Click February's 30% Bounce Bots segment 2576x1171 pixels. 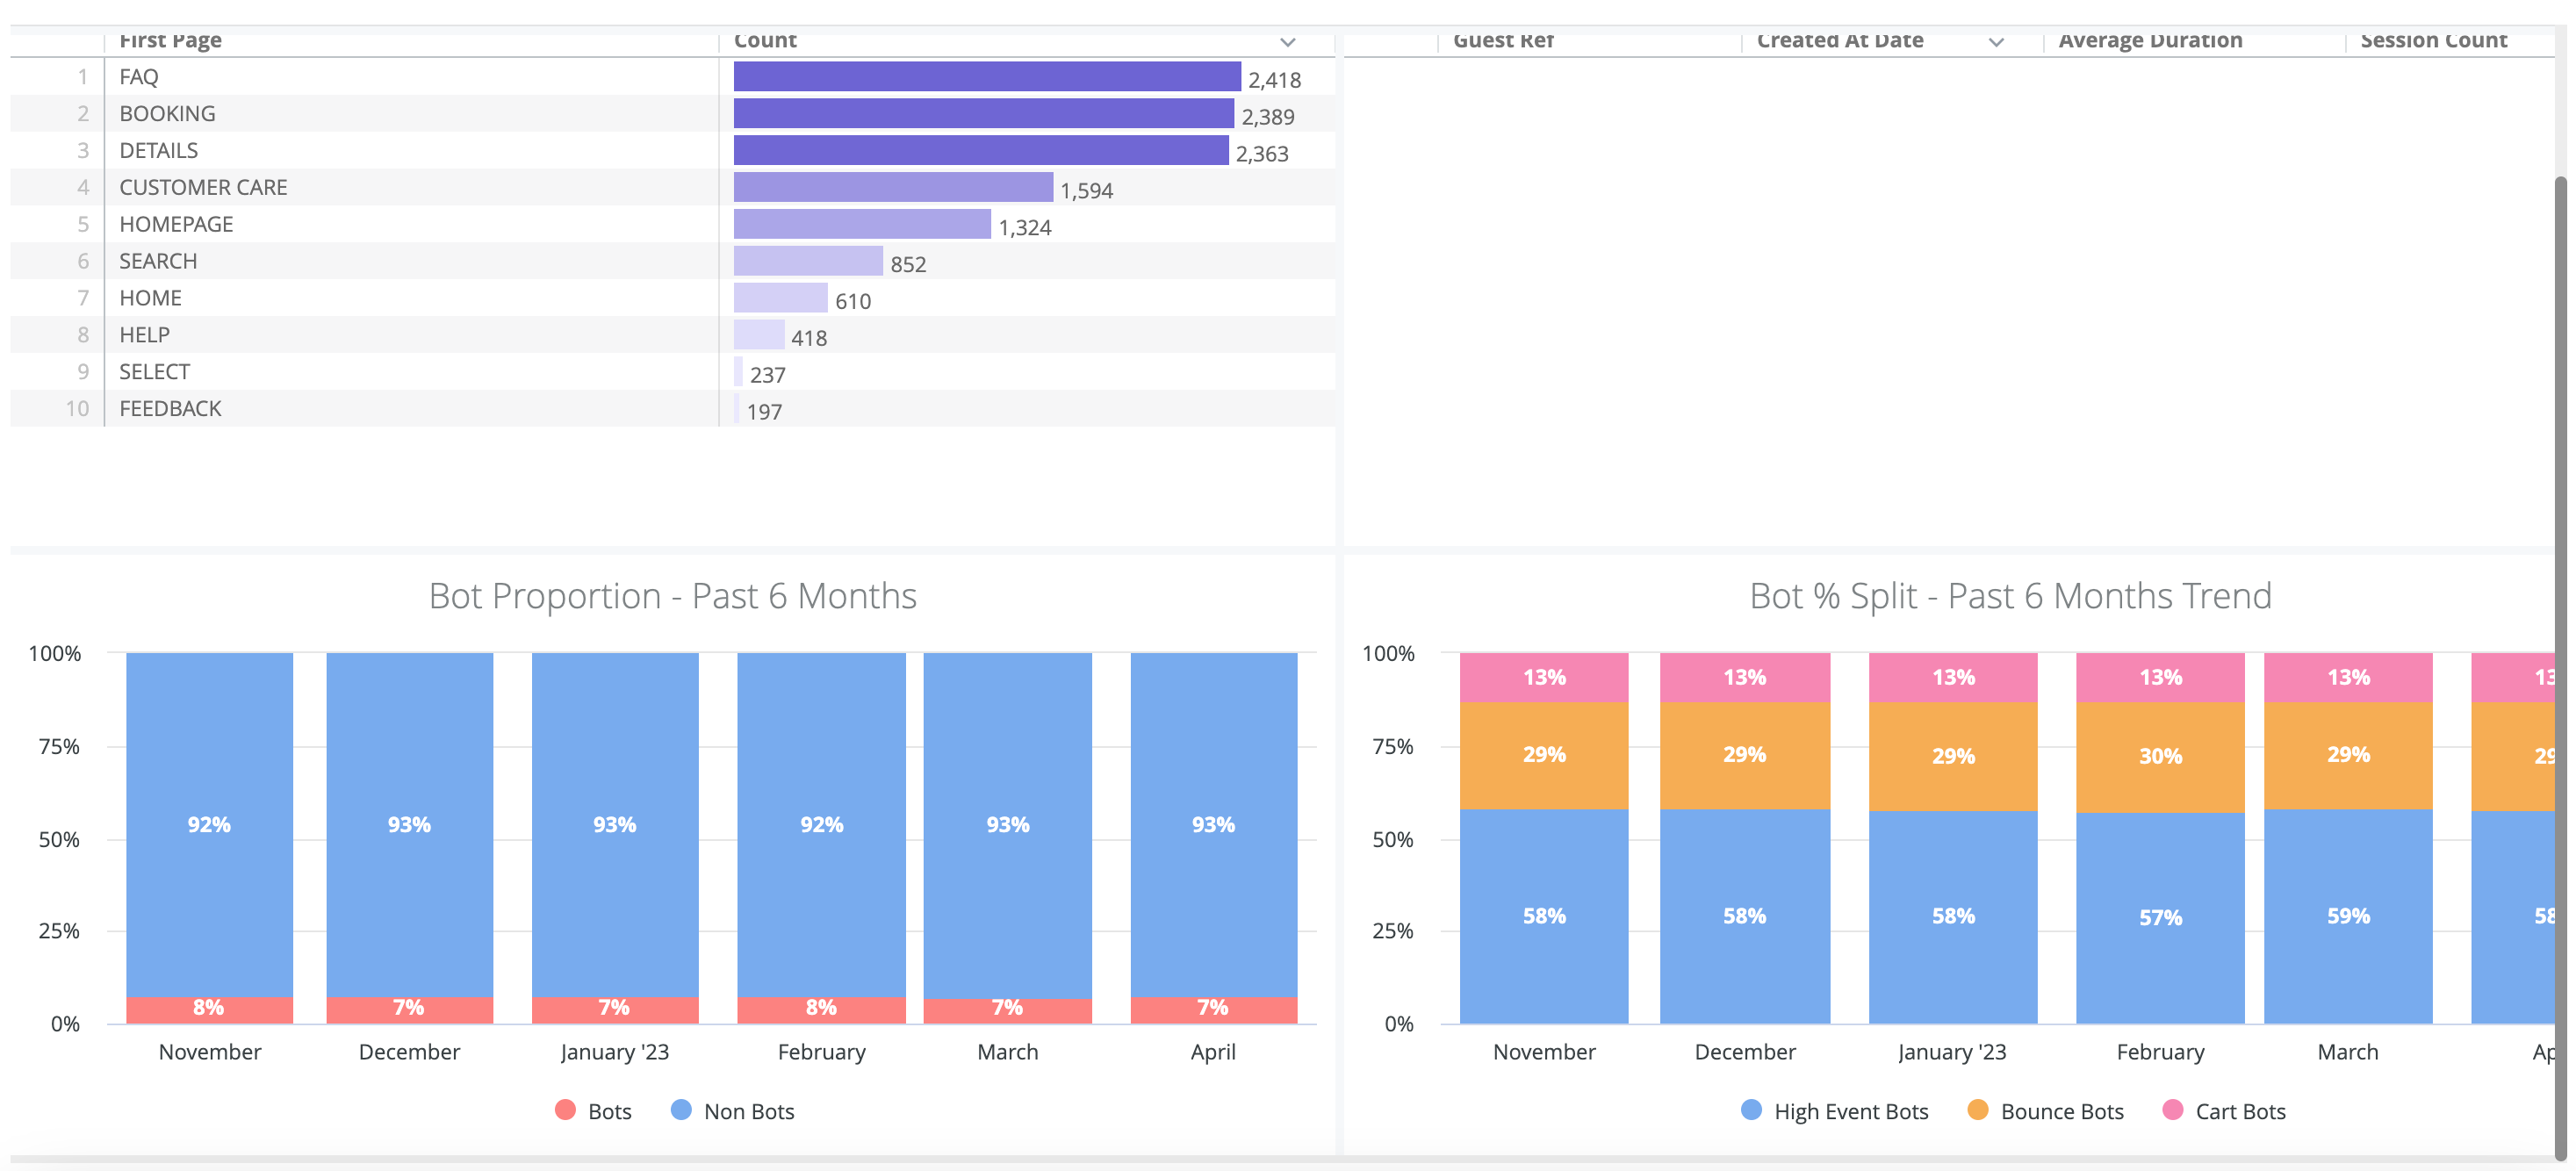pyautogui.click(x=2159, y=756)
